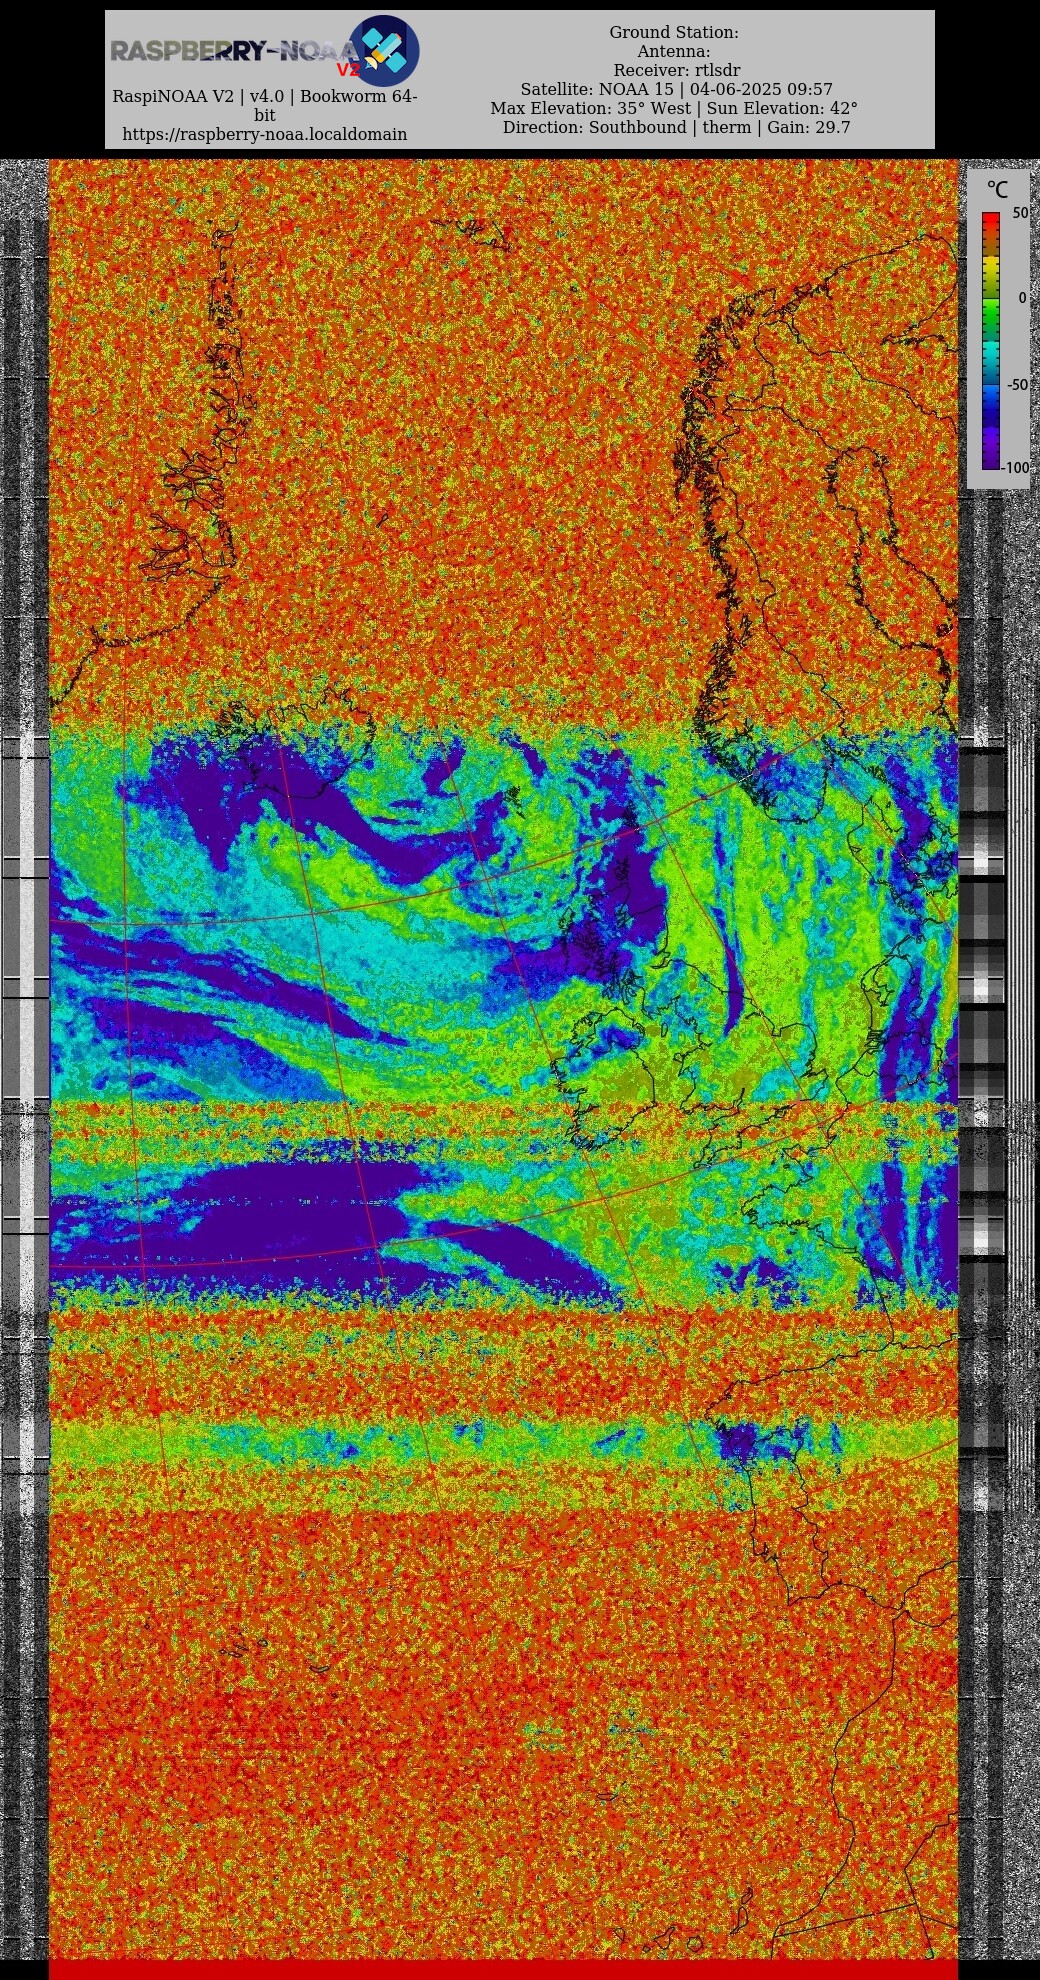Screen dimensions: 1040x1980
Task: Click the 'RaspiNOAA V2 | v4.0 | Bookworm 64-bit' text
Action: tap(265, 106)
